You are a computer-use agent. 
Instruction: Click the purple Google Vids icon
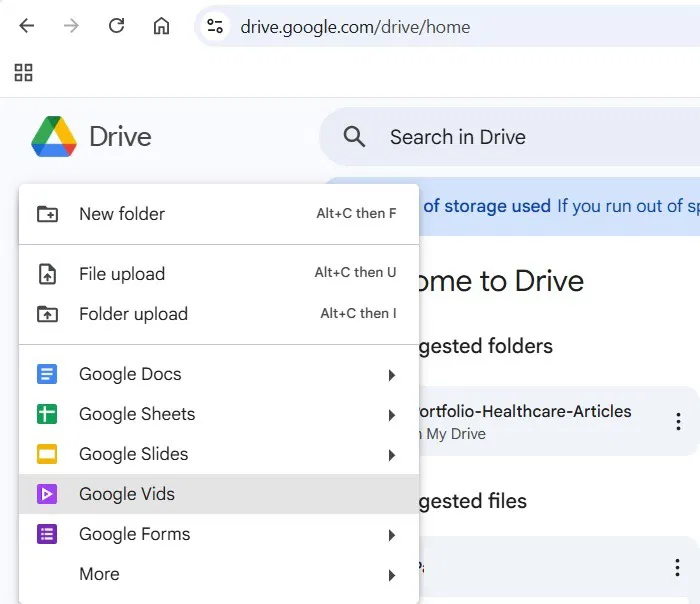click(47, 494)
